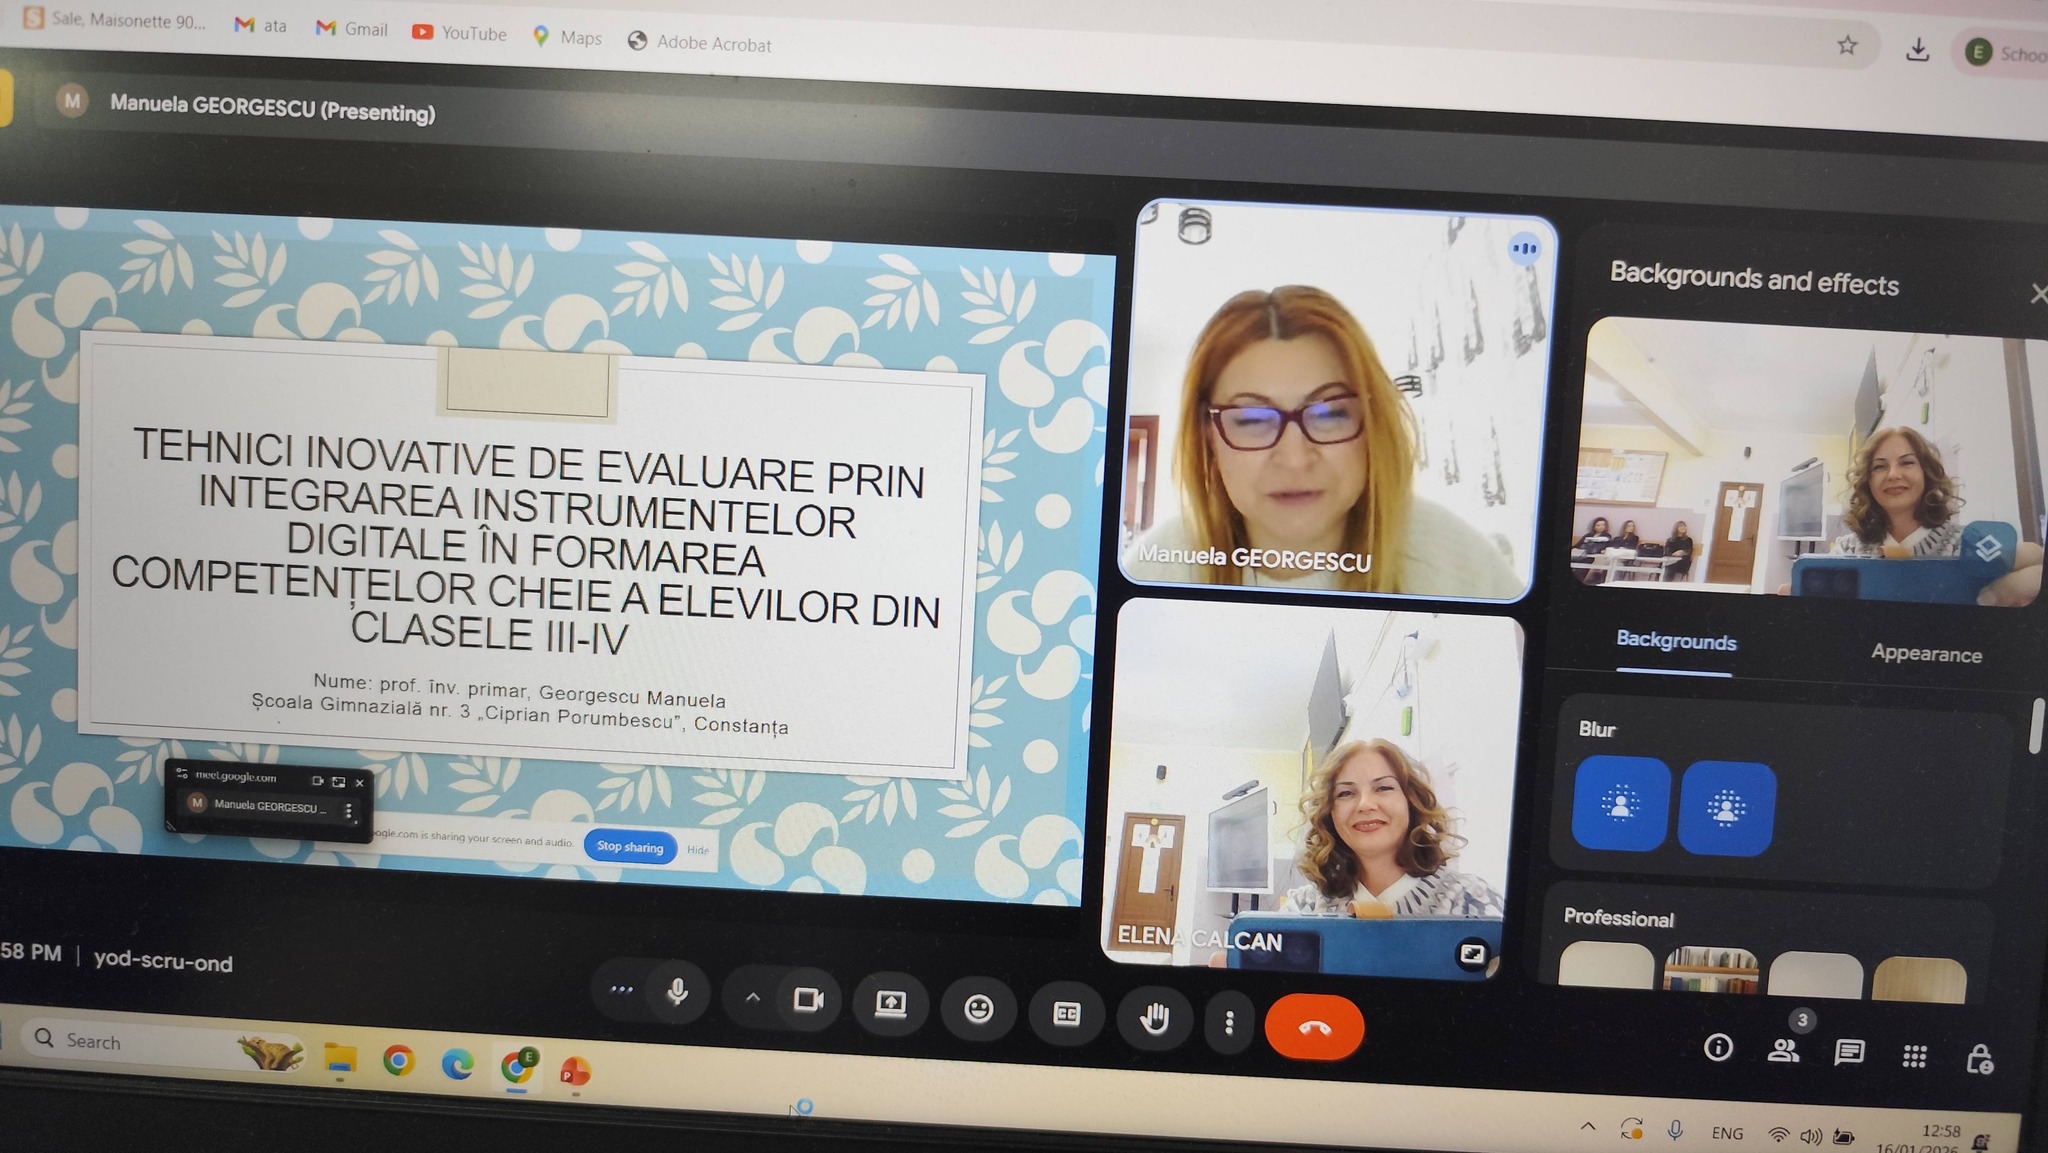Mute the microphone
Screen dimensions: 2048x1153
[677, 992]
